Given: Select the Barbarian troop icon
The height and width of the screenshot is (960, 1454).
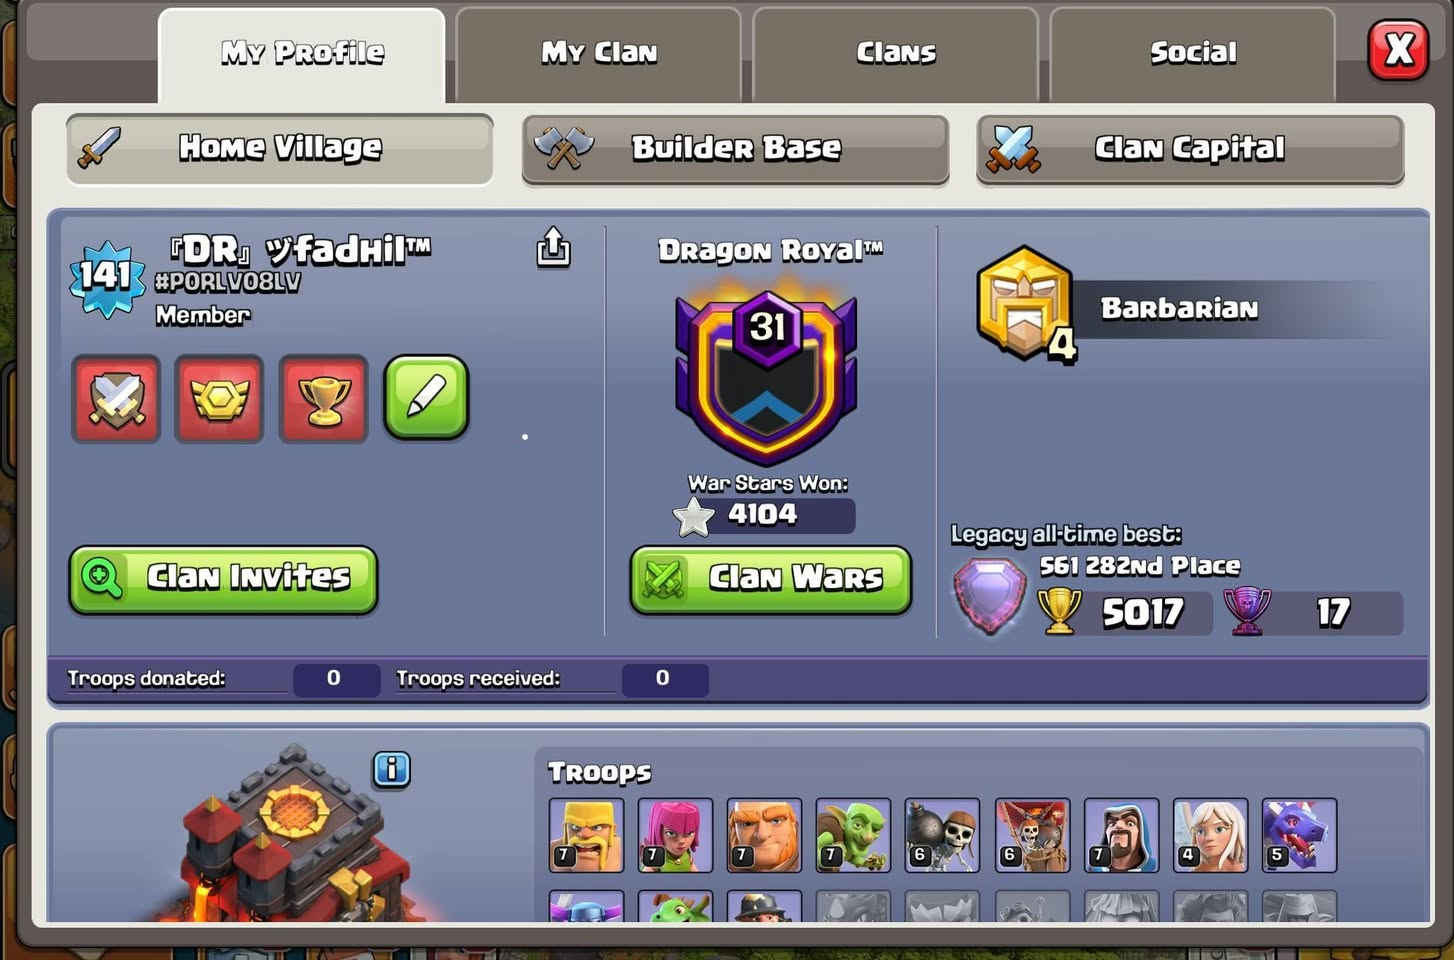Looking at the screenshot, I should [586, 835].
